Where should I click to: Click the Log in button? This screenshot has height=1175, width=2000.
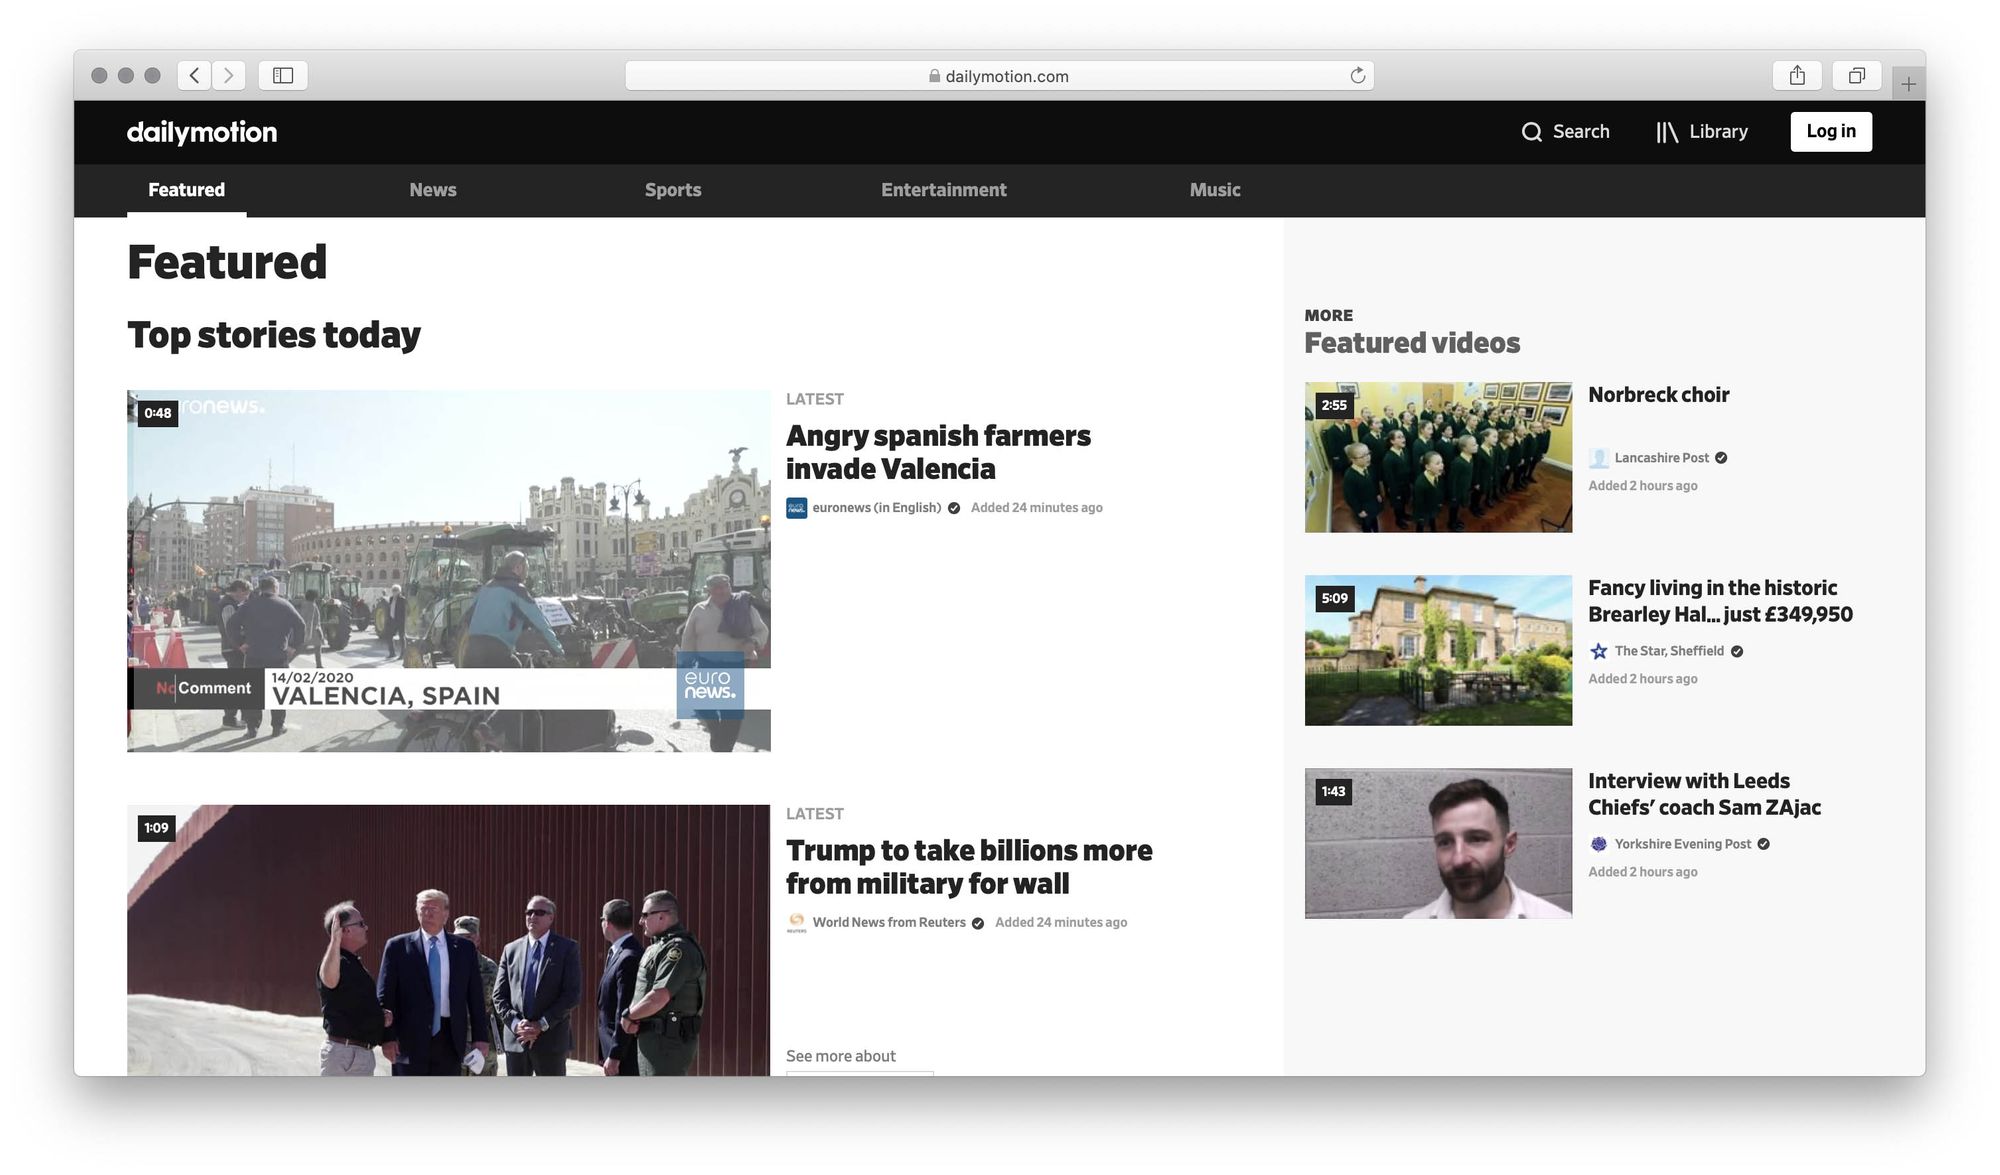(x=1830, y=131)
